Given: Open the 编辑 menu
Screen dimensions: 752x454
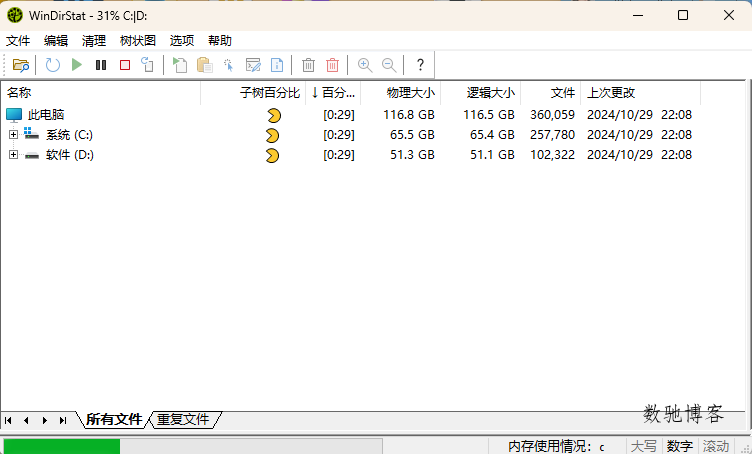Looking at the screenshot, I should coord(56,41).
